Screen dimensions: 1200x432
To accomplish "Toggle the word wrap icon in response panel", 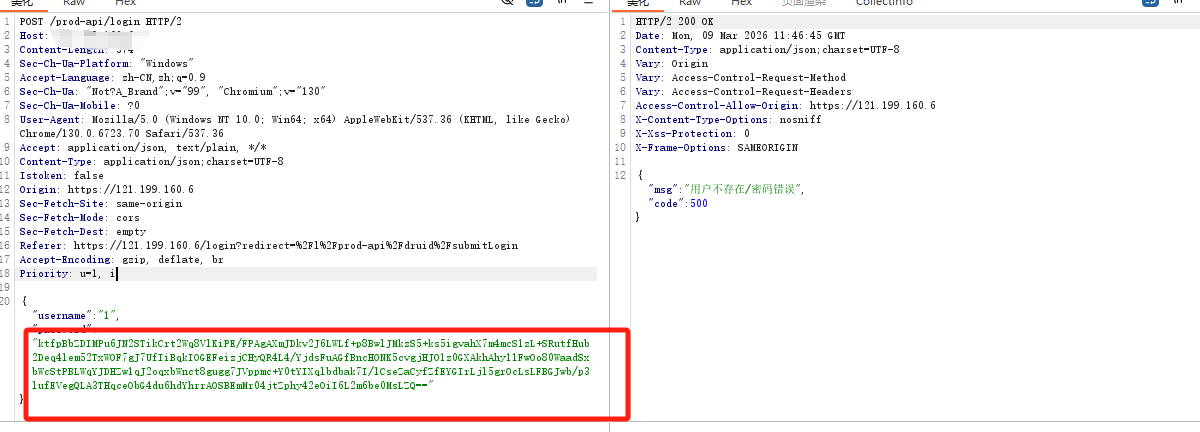I will pyautogui.click(x=1148, y=3).
